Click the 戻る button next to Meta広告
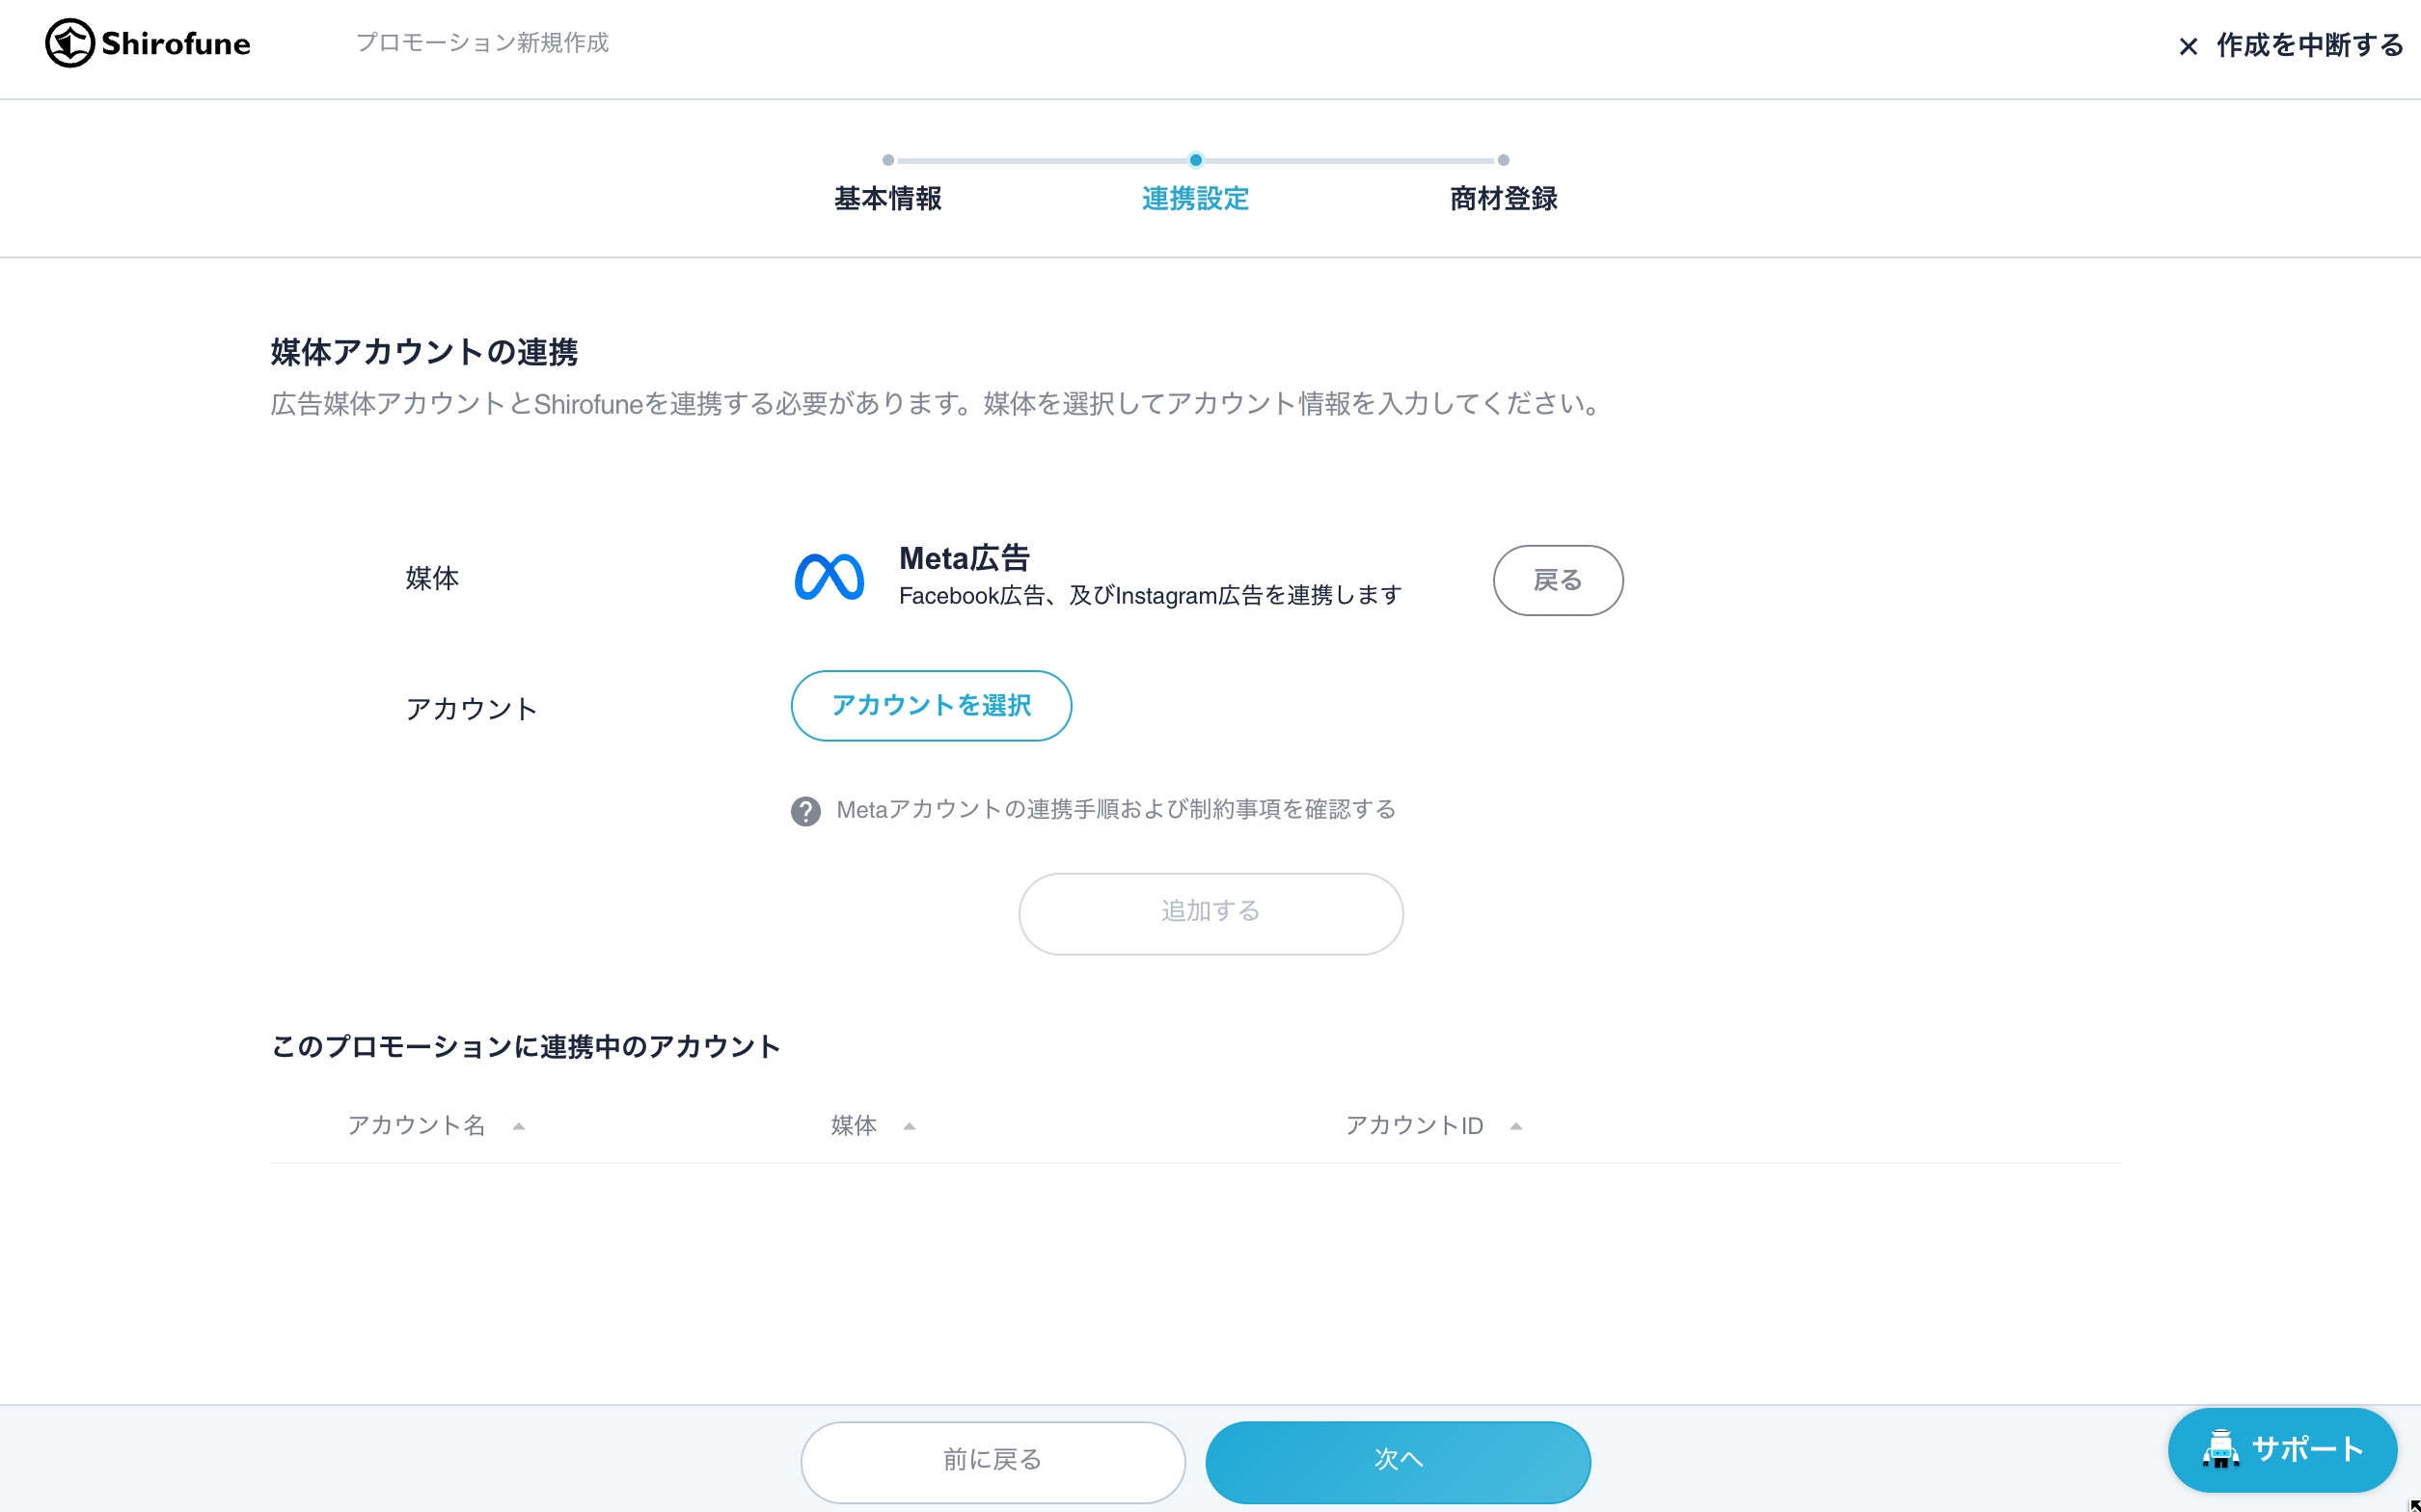The width and height of the screenshot is (2421, 1512). pos(1558,580)
